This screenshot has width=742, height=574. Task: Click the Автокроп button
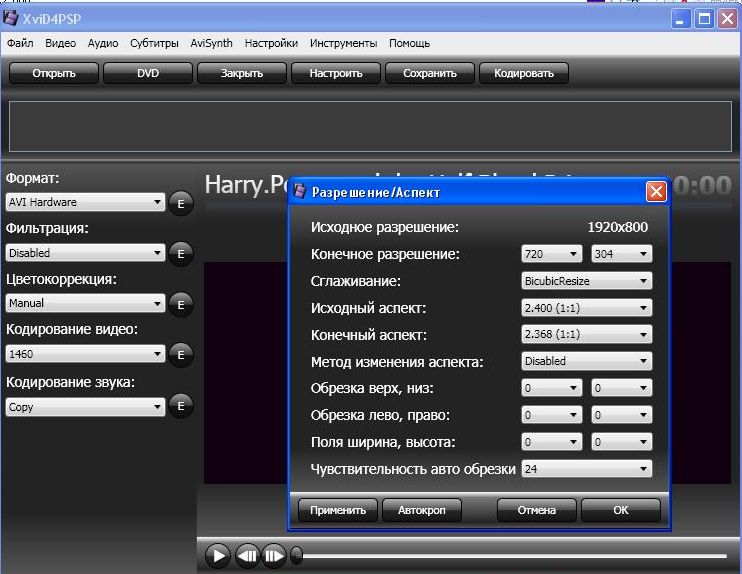tap(421, 510)
